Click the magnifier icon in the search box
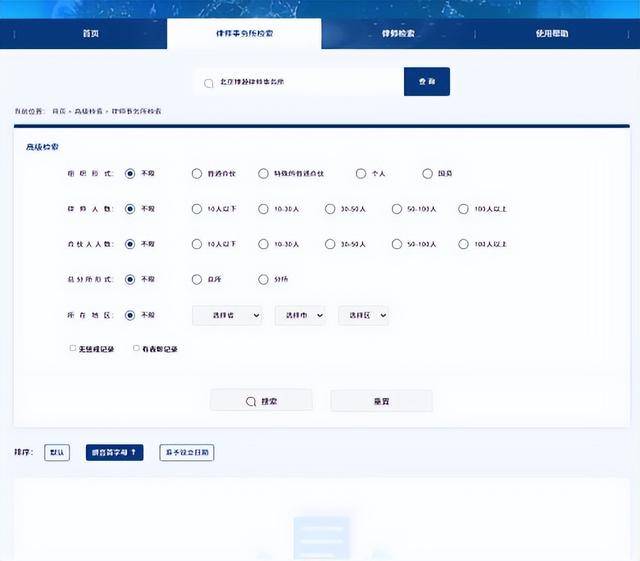 [209, 83]
